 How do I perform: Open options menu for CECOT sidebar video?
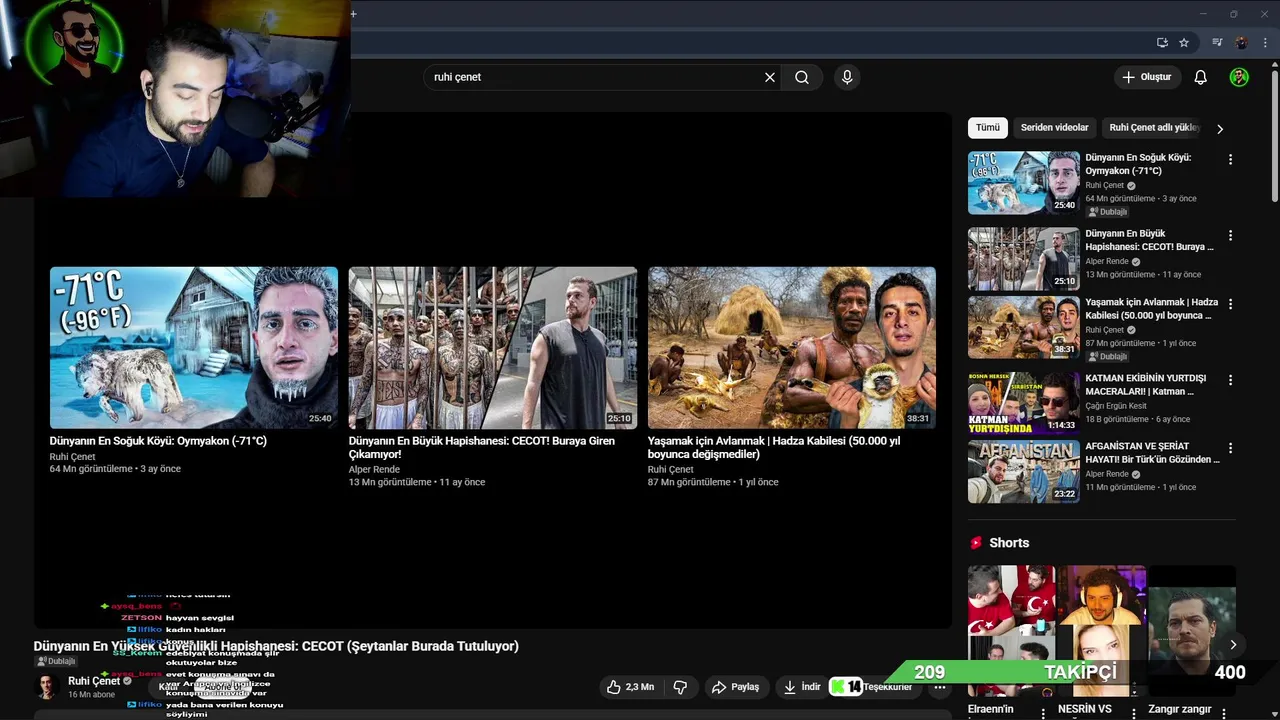coord(1230,236)
